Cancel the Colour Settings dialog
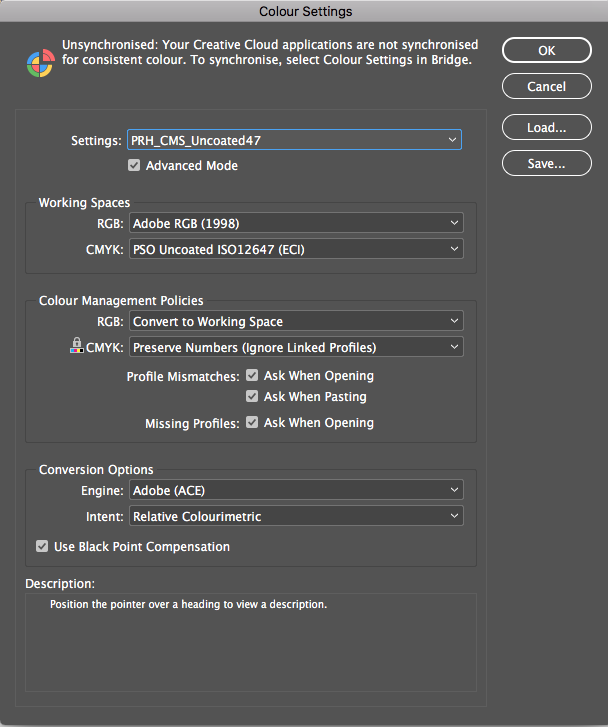The width and height of the screenshot is (608, 727). pyautogui.click(x=547, y=86)
